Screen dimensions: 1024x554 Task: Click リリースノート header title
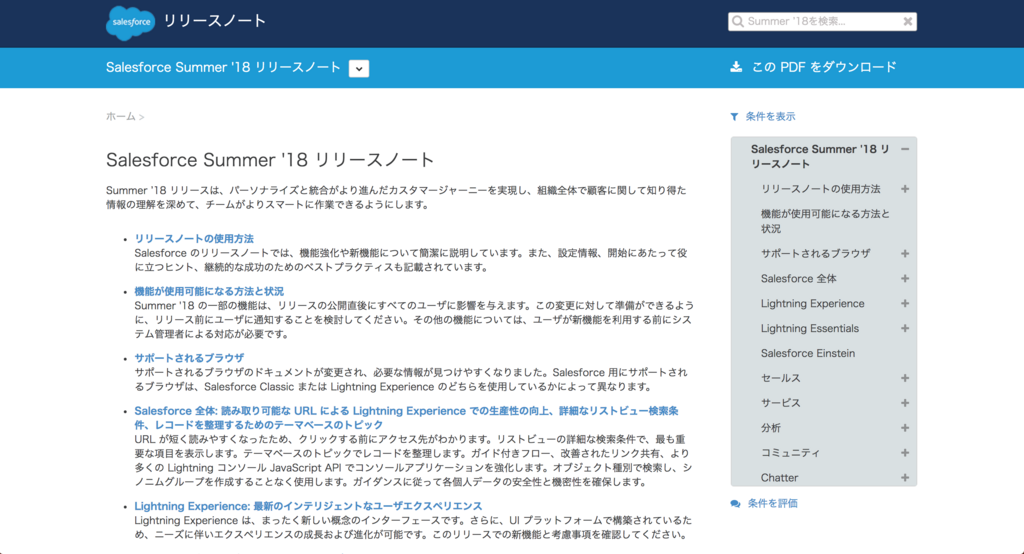215,21
